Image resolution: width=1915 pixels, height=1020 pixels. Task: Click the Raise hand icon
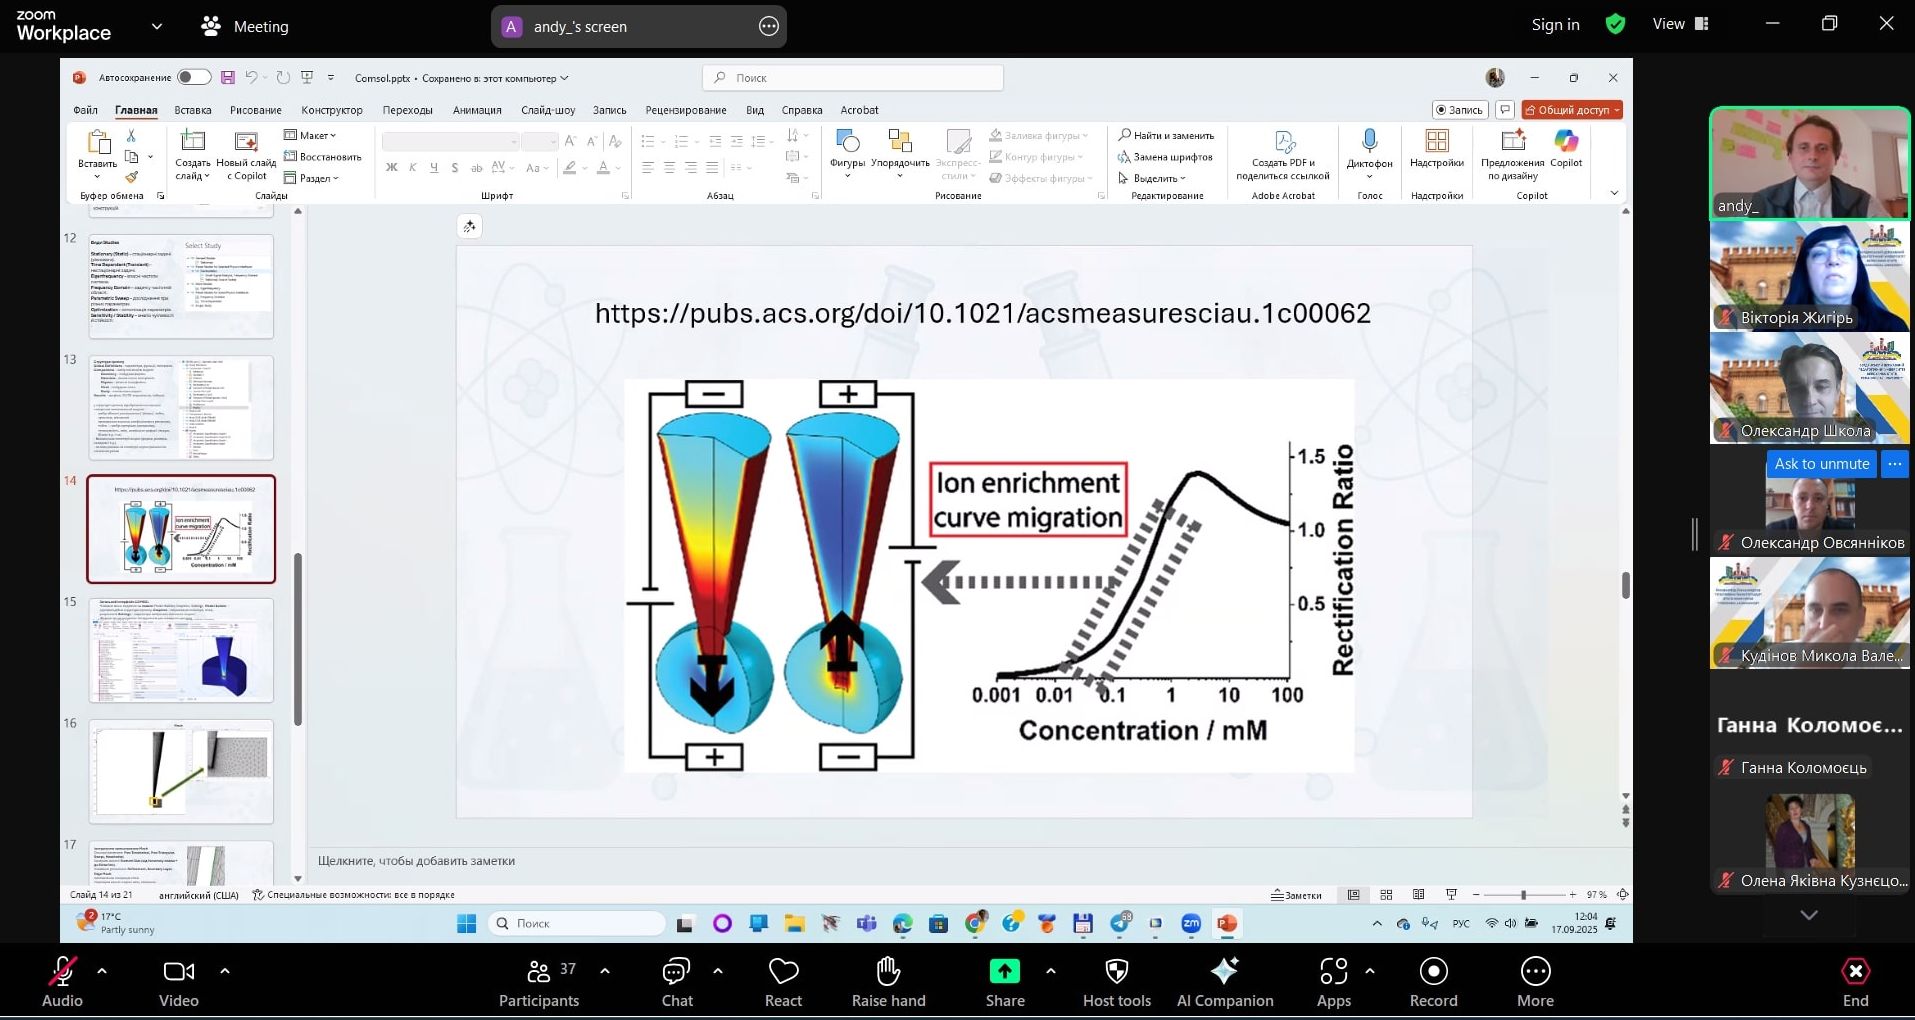[x=888, y=971]
